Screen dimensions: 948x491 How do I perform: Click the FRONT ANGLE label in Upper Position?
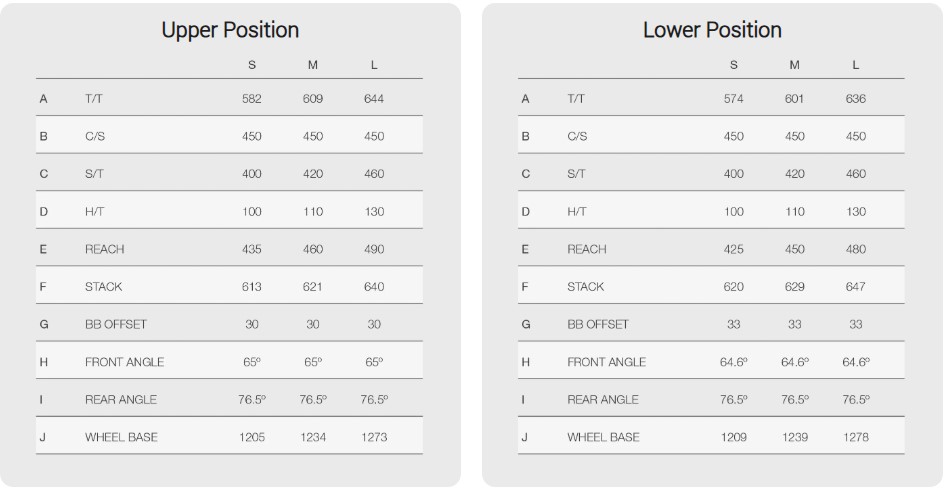[124, 362]
